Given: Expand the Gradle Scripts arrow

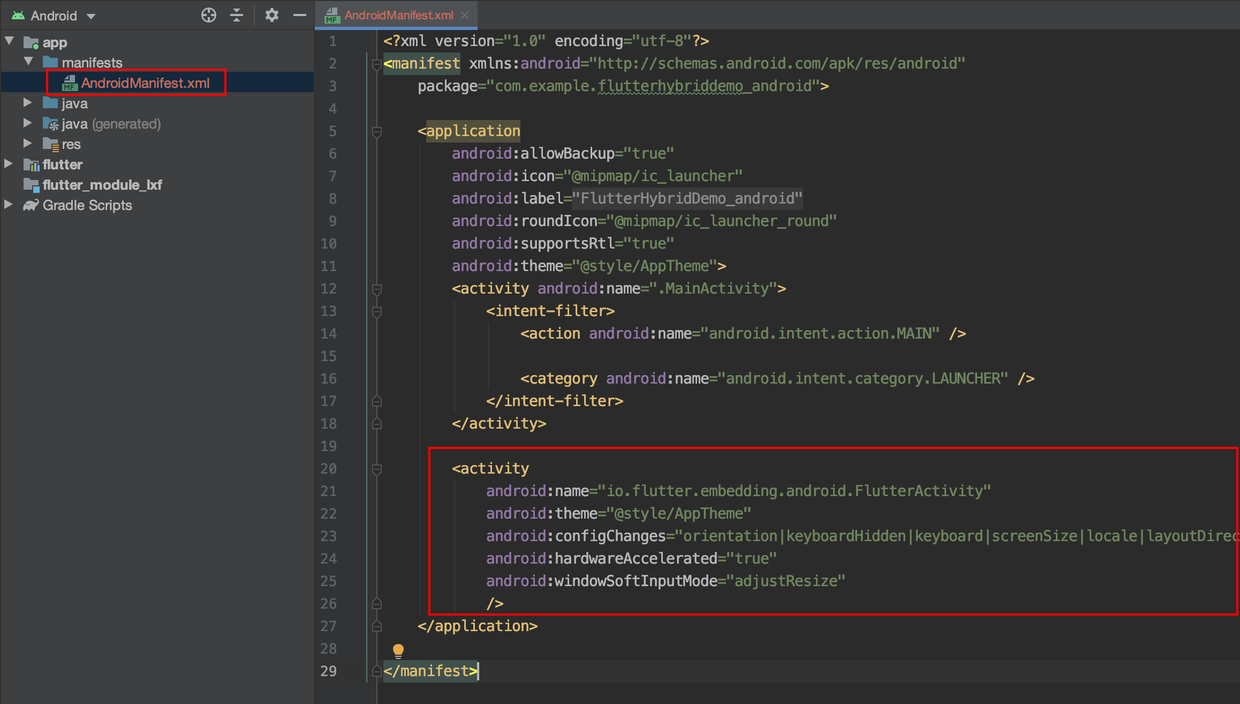Looking at the screenshot, I should click(9, 205).
